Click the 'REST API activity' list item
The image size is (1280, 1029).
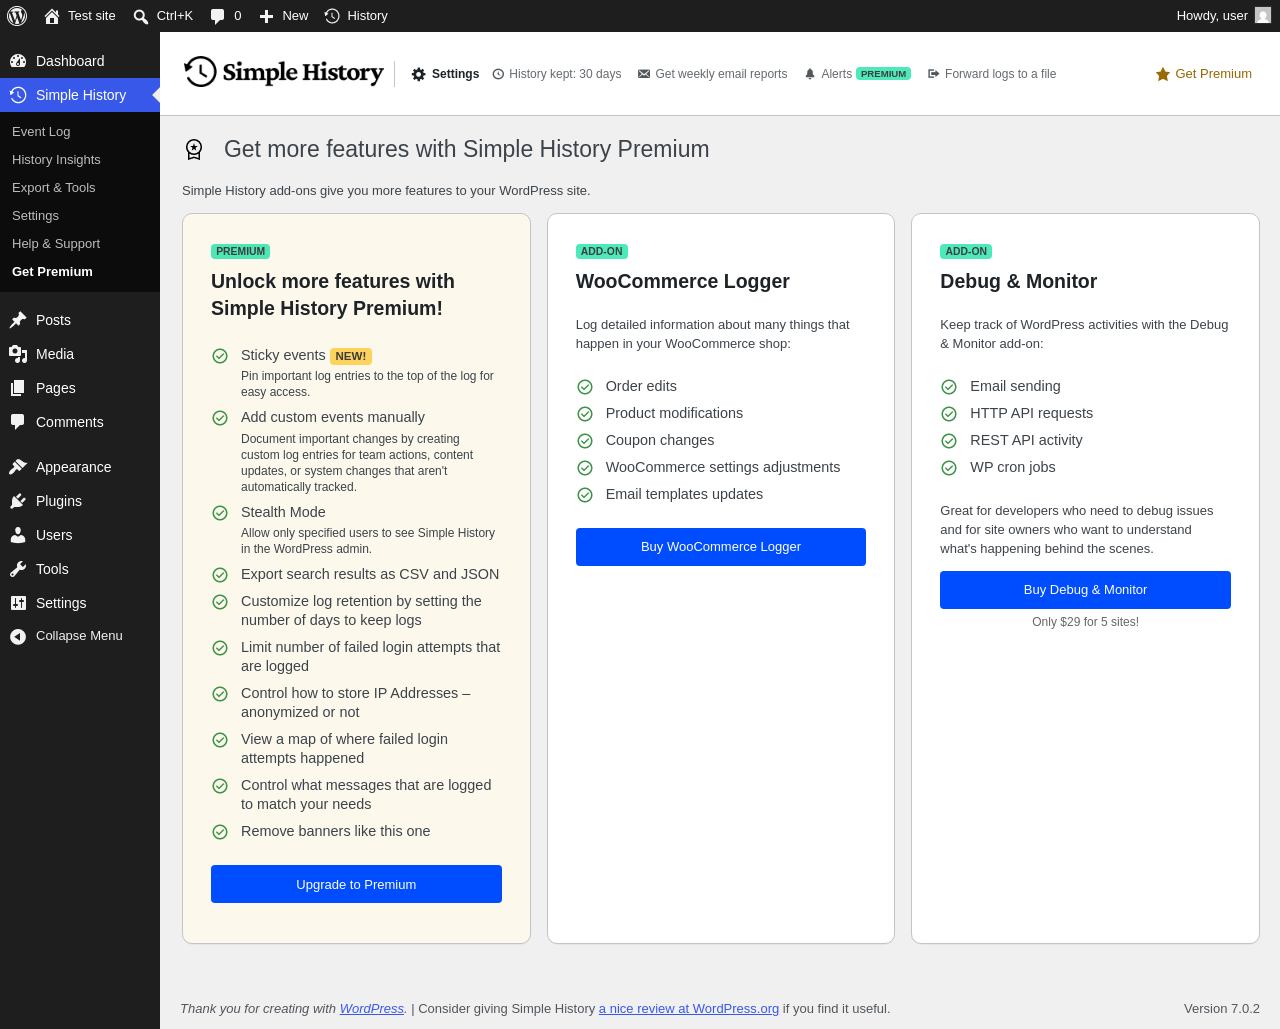click(1026, 440)
